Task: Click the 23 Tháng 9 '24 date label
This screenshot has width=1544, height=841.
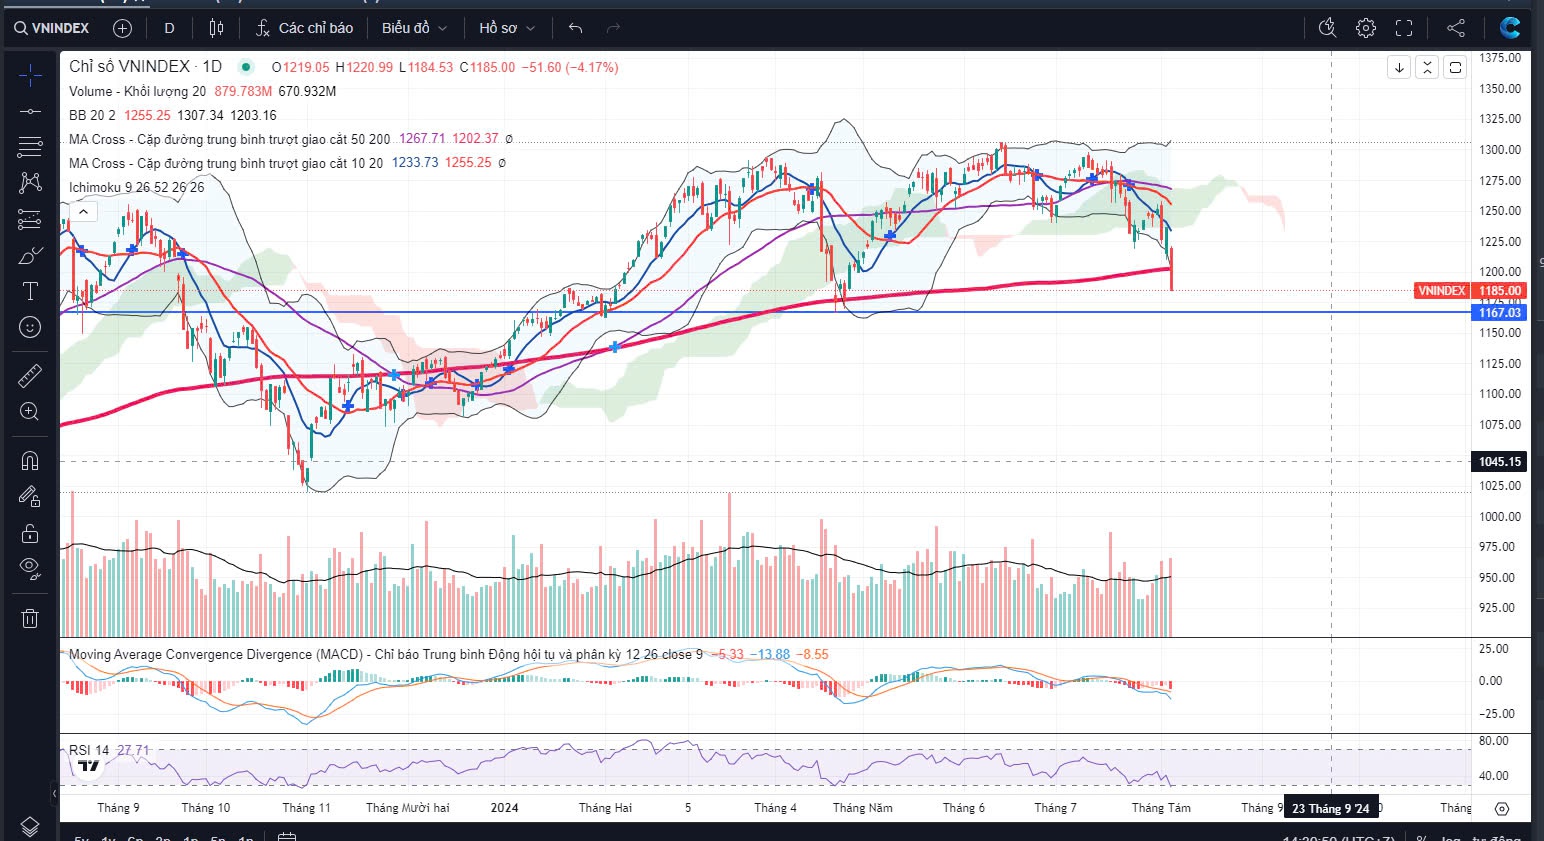Action: 1331,808
